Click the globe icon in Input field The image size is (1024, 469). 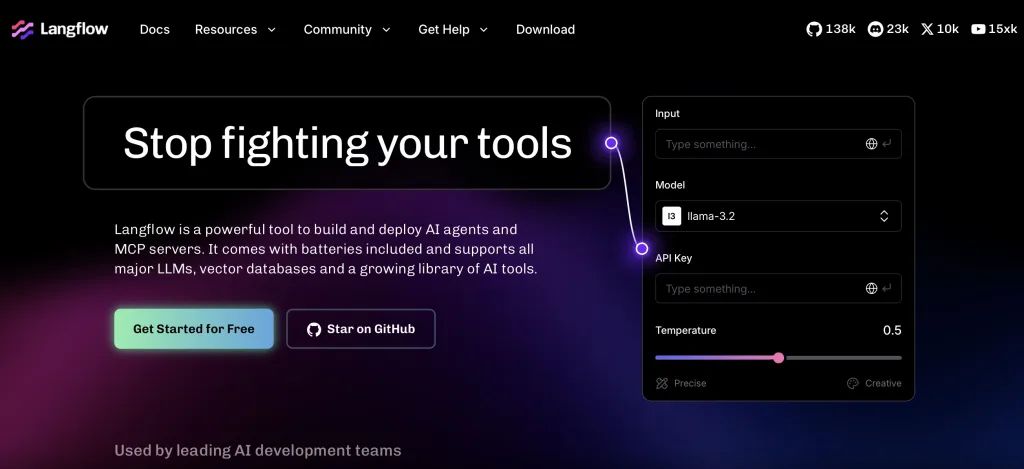pyautogui.click(x=871, y=144)
